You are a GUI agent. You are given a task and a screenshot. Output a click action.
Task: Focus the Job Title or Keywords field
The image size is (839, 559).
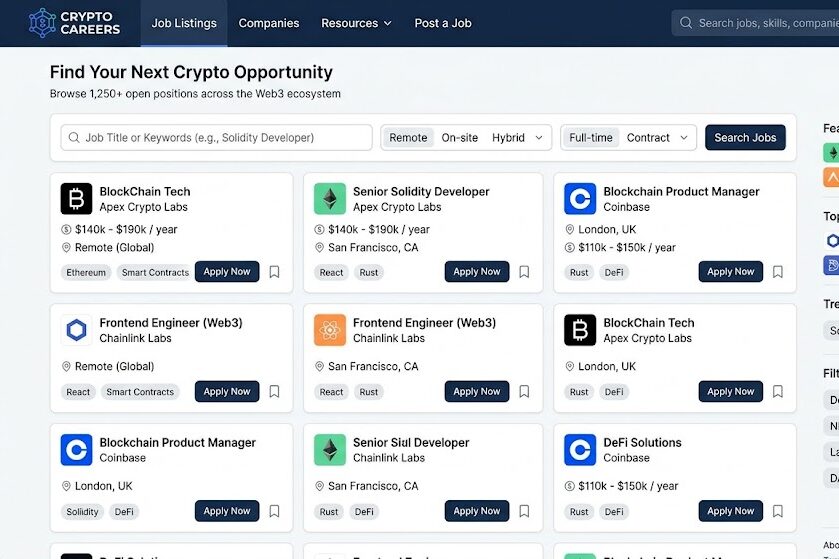click(x=216, y=137)
